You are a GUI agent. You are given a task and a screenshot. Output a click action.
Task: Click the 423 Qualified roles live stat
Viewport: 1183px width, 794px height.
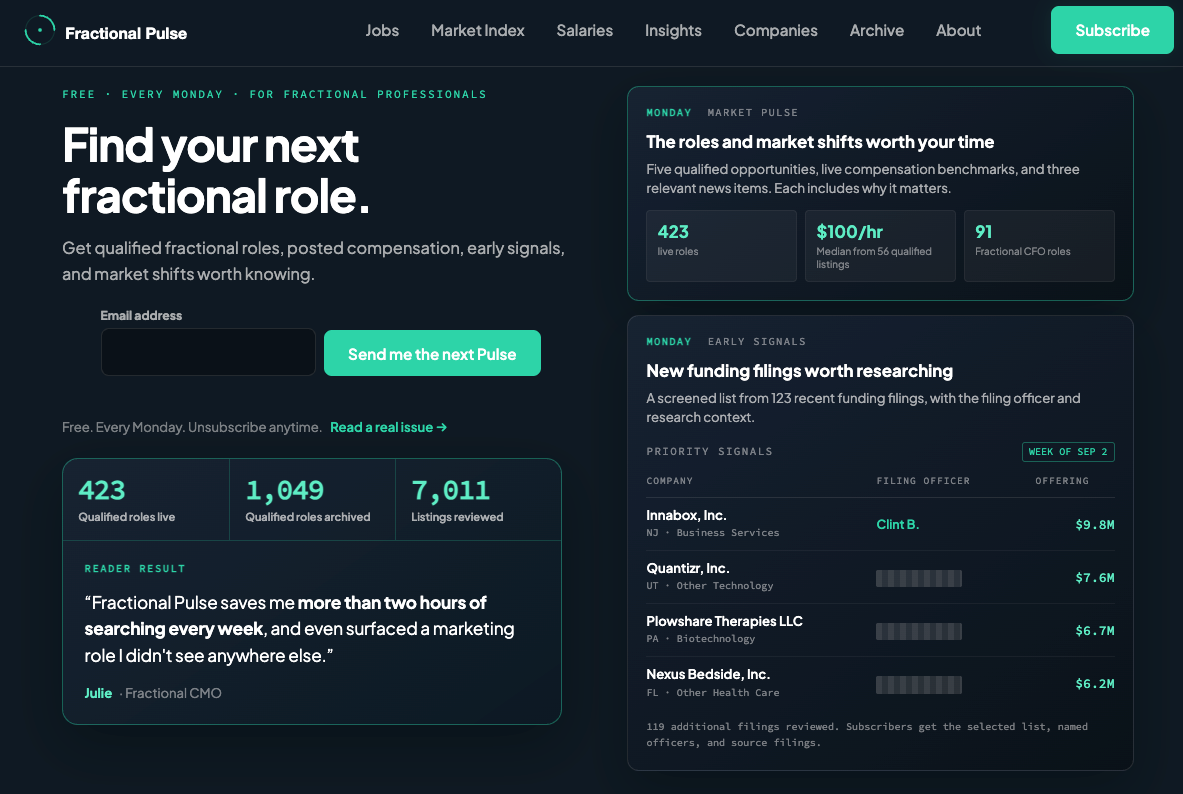coord(146,500)
